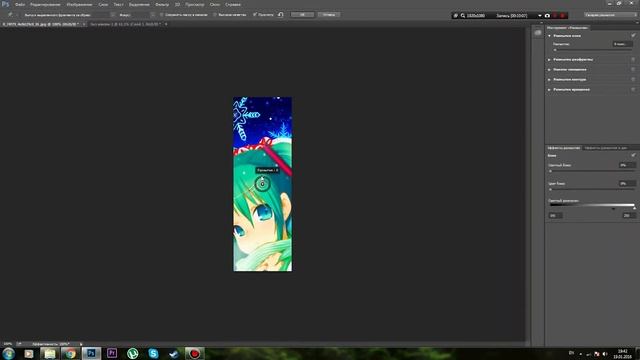Click the Light Bokeh percent field
Image resolution: width=640 pixels, height=360 pixels.
click(627, 165)
